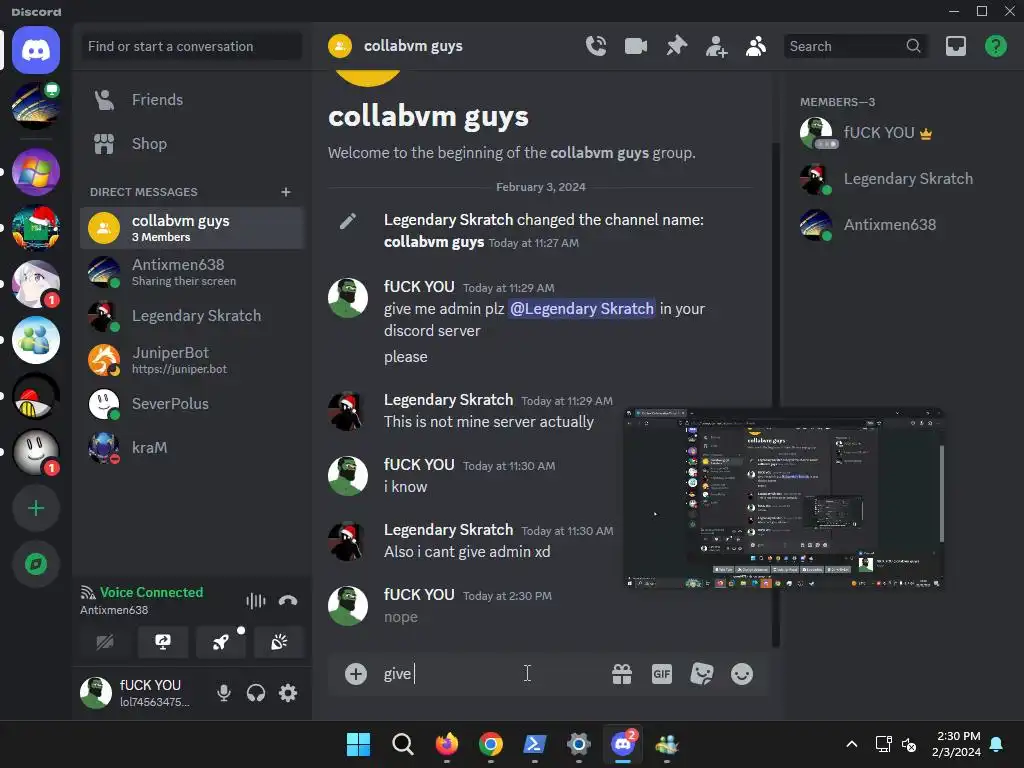Click @Legendary Skratch mention in message

click(x=581, y=308)
